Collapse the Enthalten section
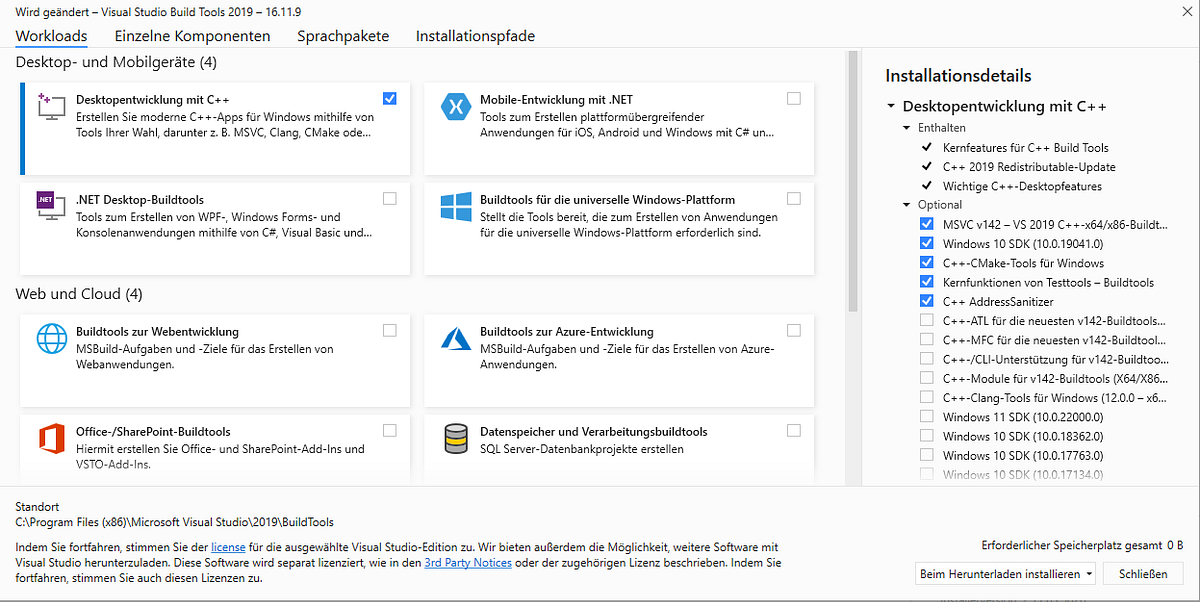Image resolution: width=1200 pixels, height=602 pixels. 907,128
